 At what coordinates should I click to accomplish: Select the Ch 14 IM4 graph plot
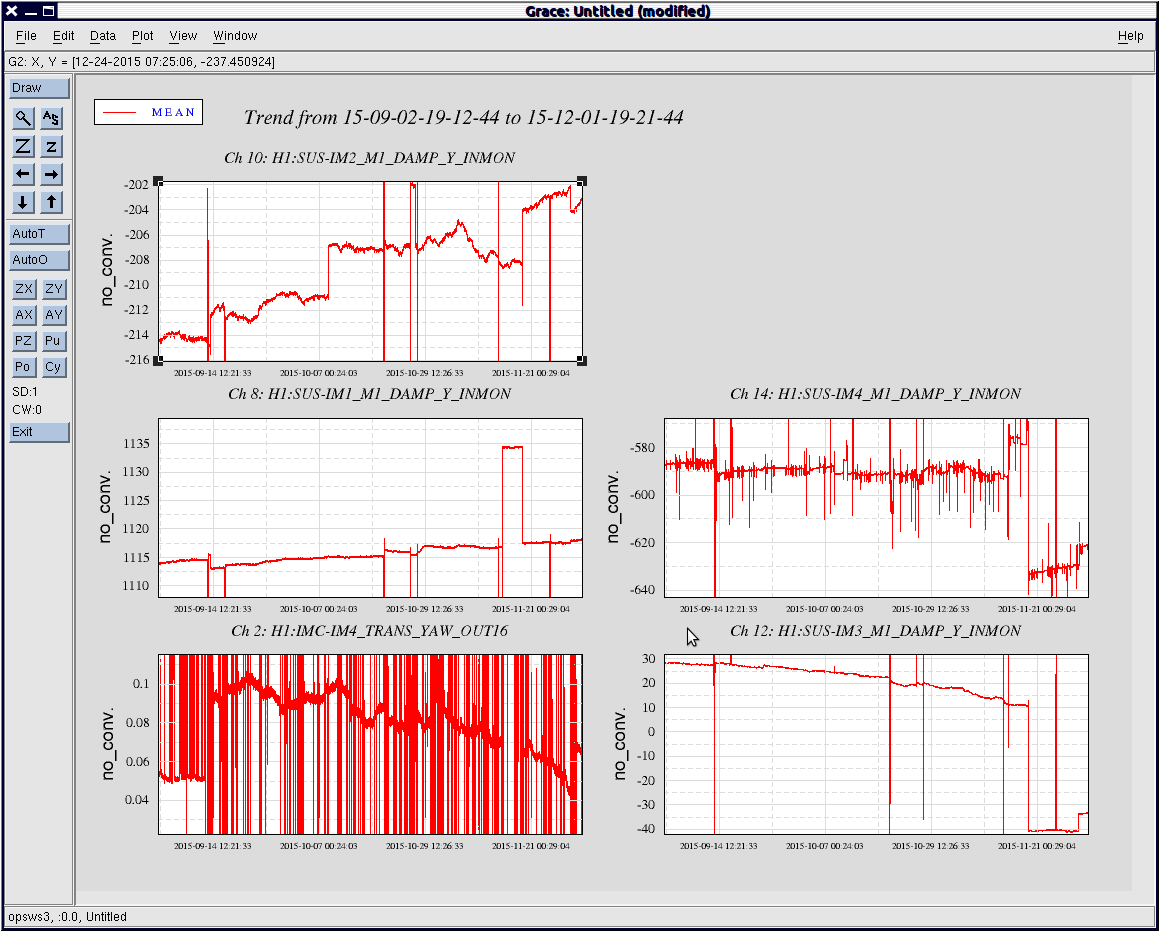tap(876, 507)
